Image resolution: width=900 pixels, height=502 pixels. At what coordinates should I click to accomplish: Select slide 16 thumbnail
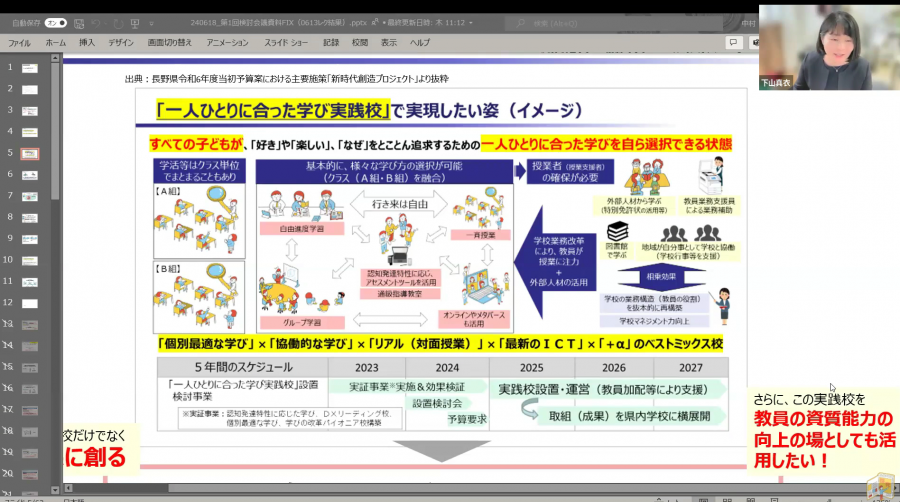click(30, 389)
